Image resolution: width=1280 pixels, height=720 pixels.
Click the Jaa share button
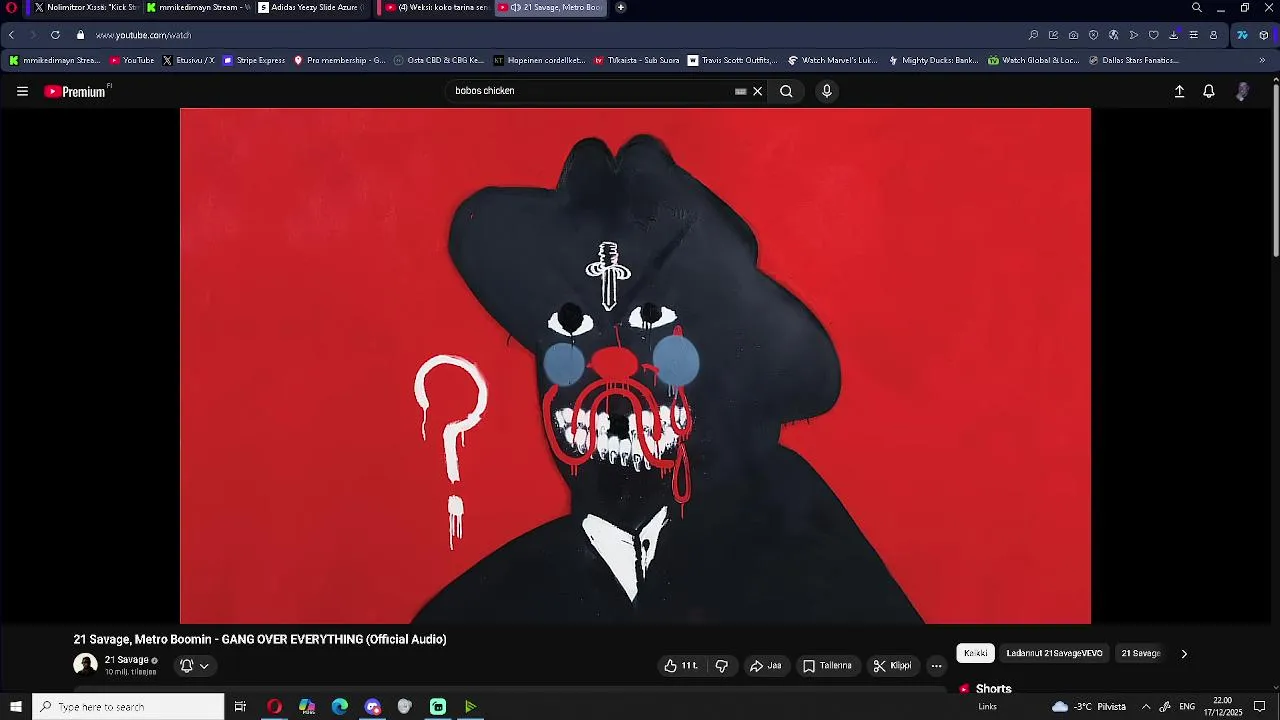766,666
